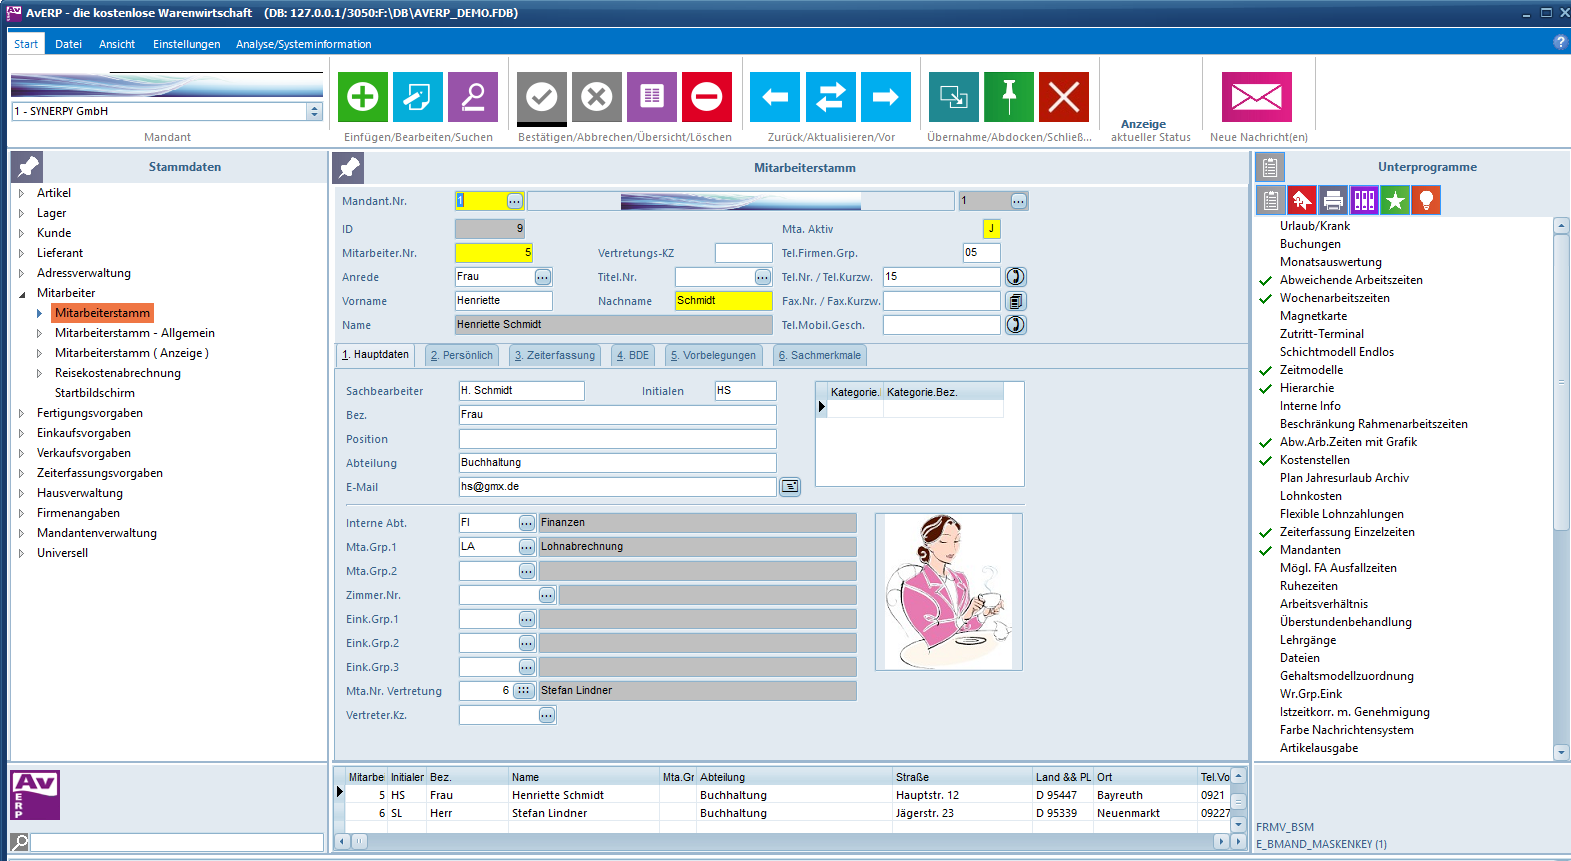Expand the Artikel tree node

click(x=21, y=193)
